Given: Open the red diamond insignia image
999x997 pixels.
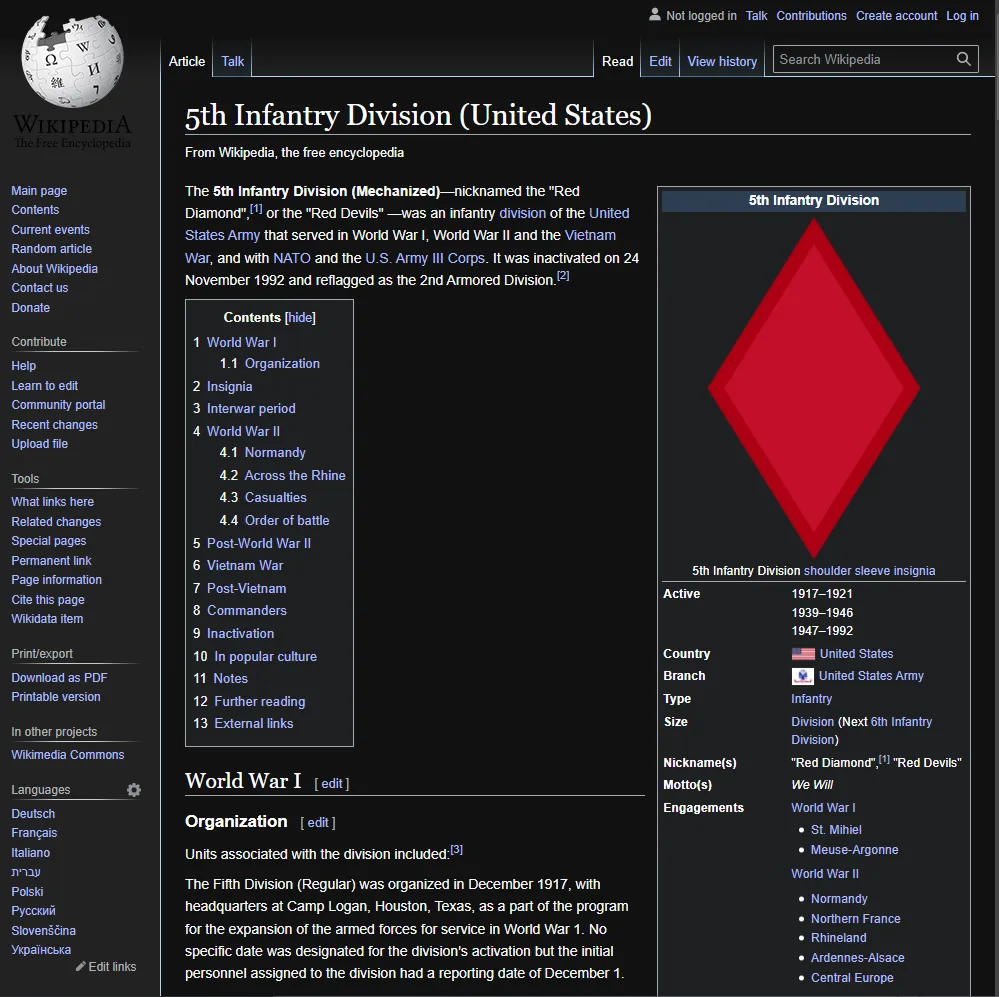Looking at the screenshot, I should pos(814,388).
